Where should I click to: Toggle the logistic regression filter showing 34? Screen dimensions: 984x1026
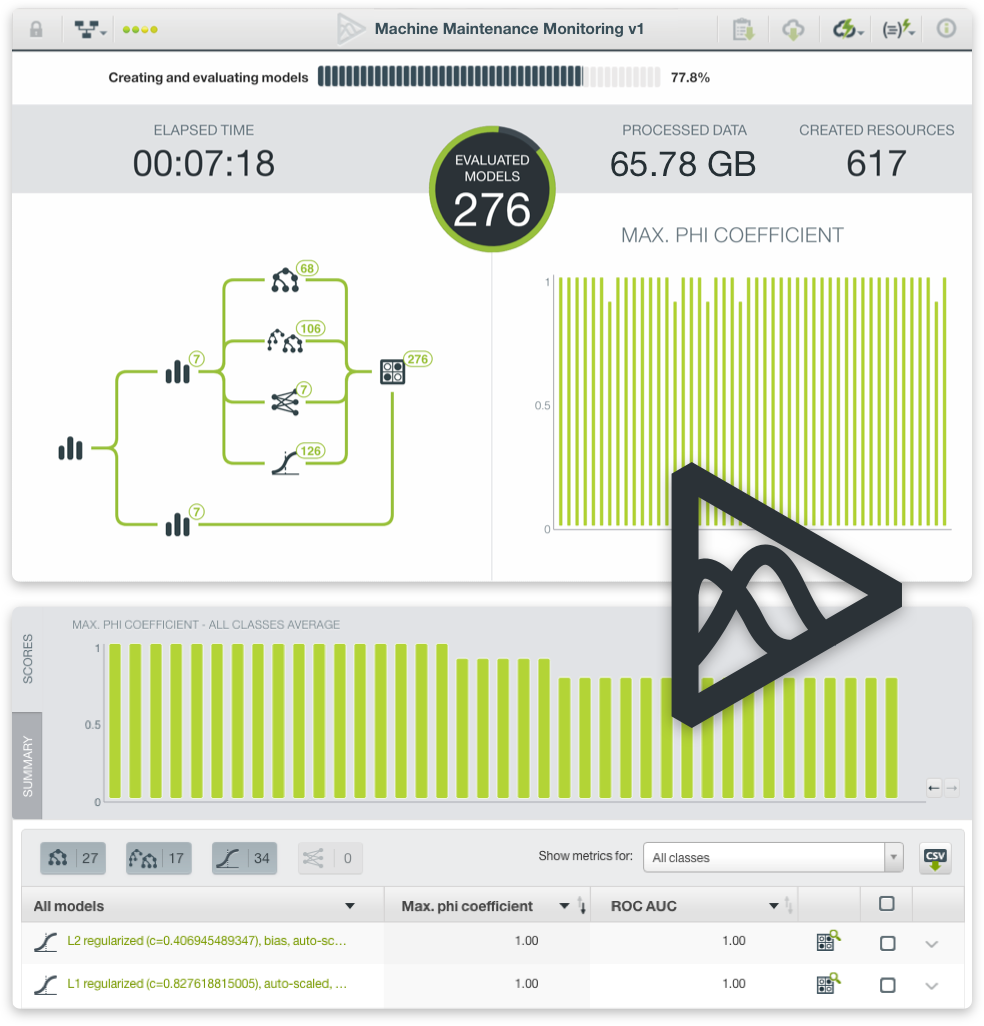245,858
